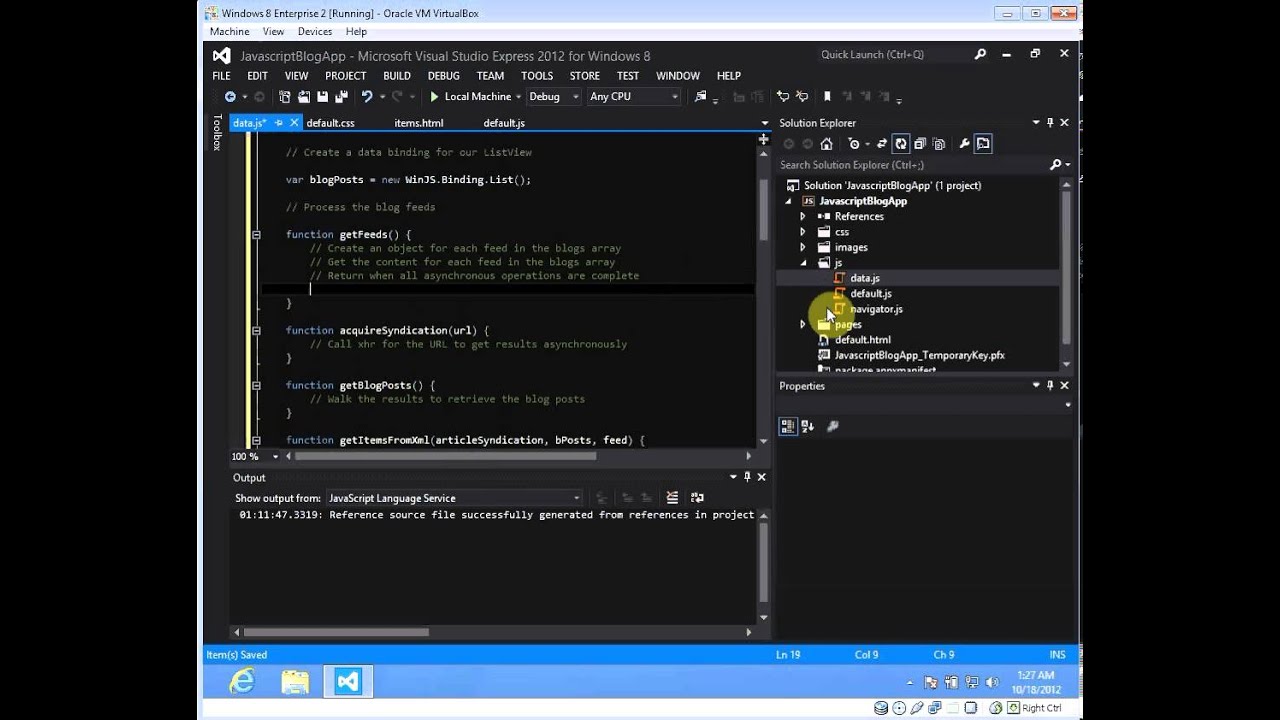
Task: Expand the images folder
Action: [x=802, y=247]
